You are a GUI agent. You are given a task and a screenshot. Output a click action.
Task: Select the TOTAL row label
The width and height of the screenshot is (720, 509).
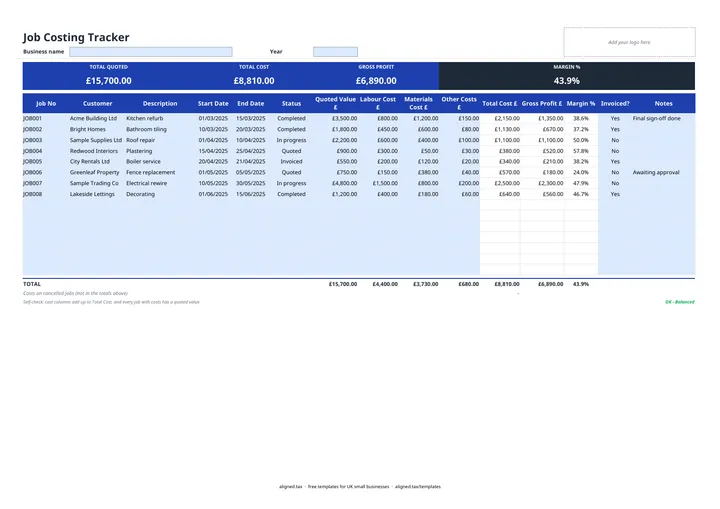(32, 284)
